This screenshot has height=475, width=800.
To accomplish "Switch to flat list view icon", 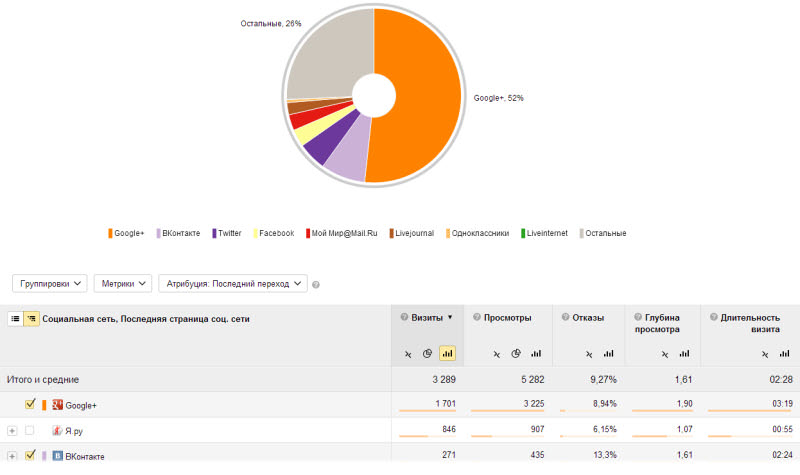I will click(15, 319).
